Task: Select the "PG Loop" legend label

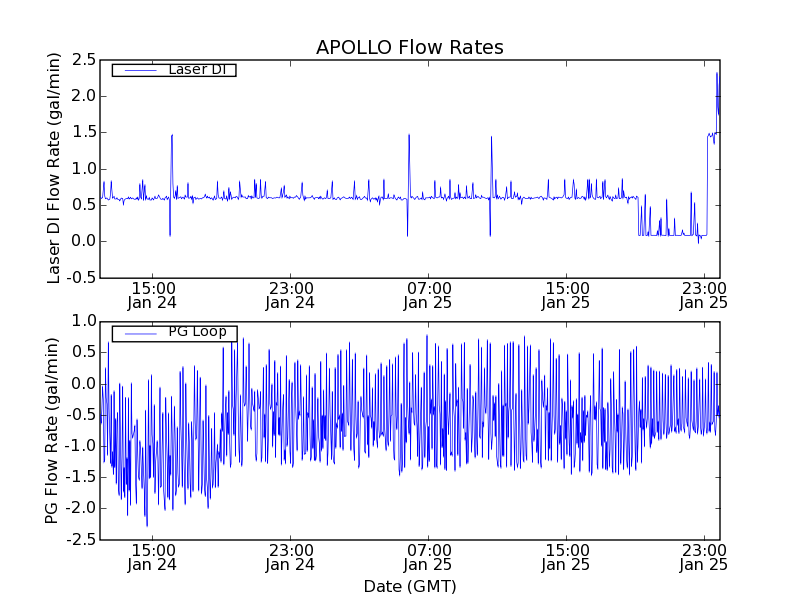Action: tap(197, 332)
